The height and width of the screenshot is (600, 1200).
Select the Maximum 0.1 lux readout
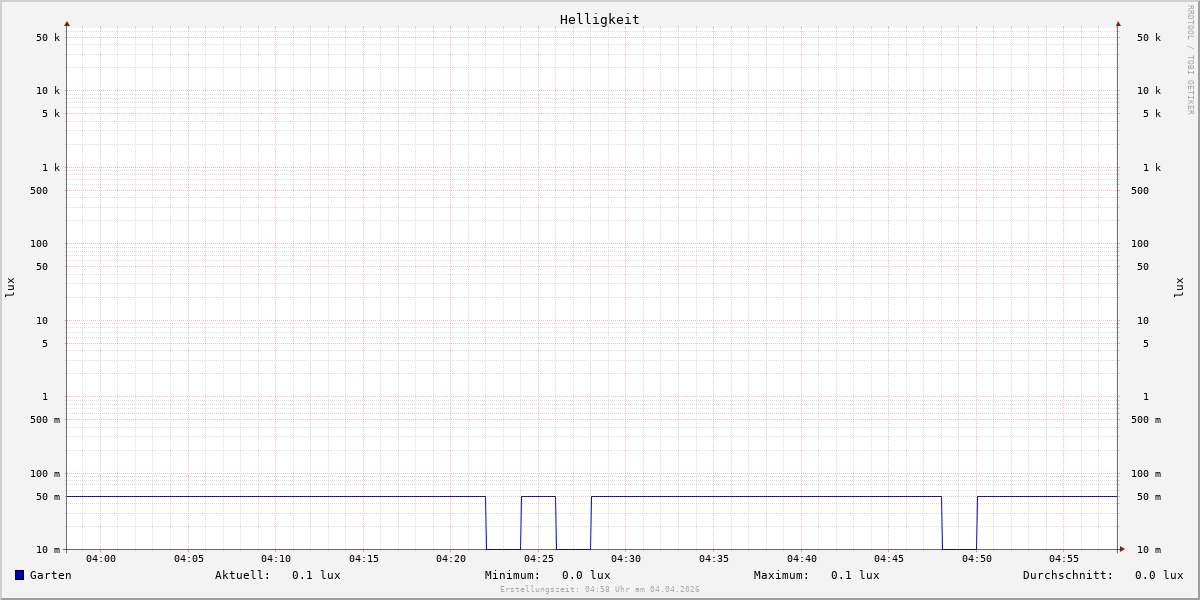[854, 575]
